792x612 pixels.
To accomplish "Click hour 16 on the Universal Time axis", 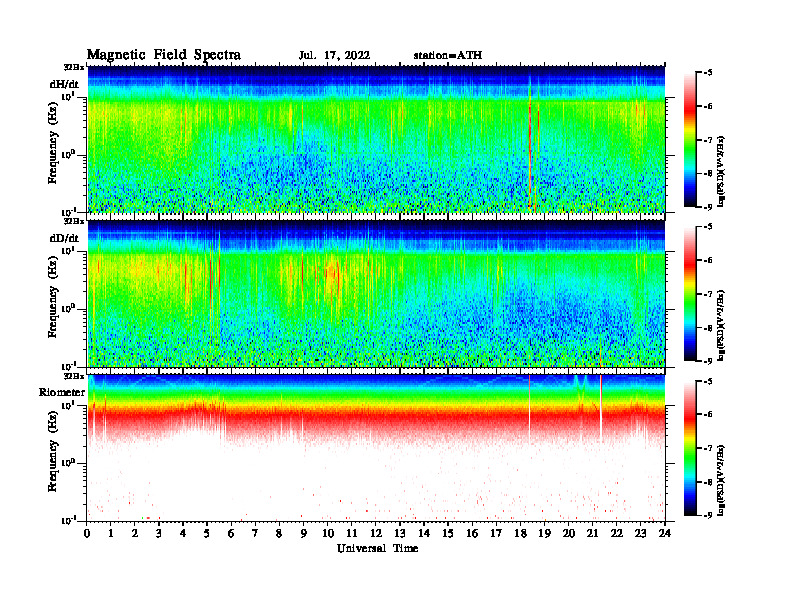I will (x=472, y=534).
